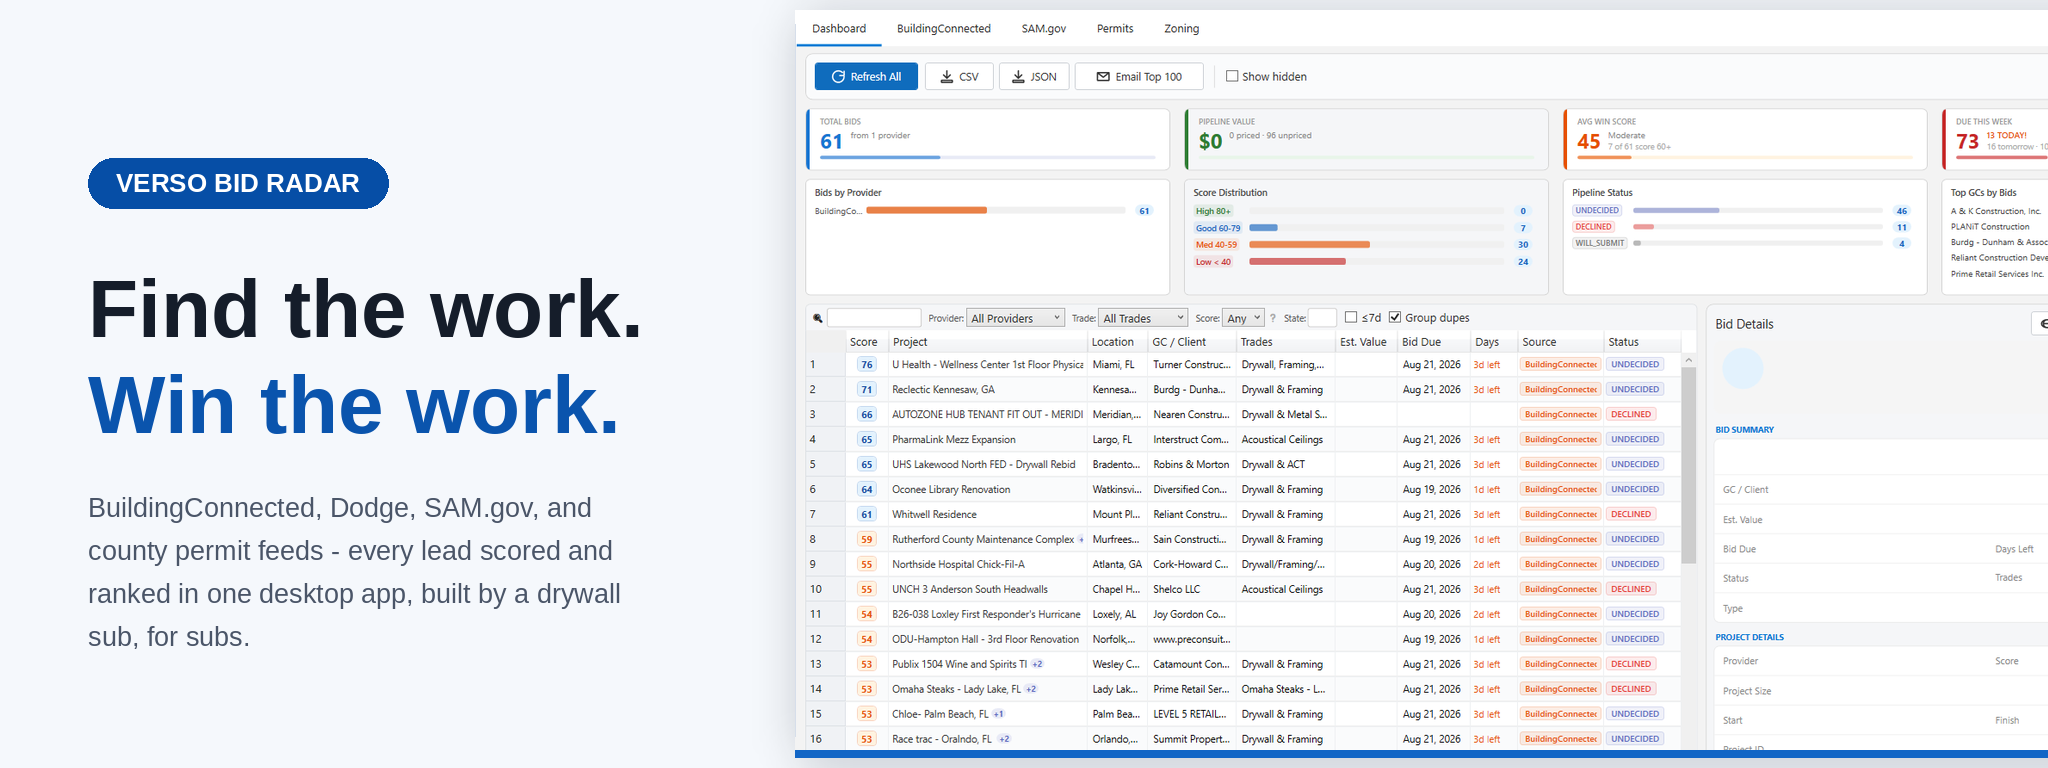
Task: Click the +2 dupes badge on Publix 1504 row
Action: pos(1037,664)
